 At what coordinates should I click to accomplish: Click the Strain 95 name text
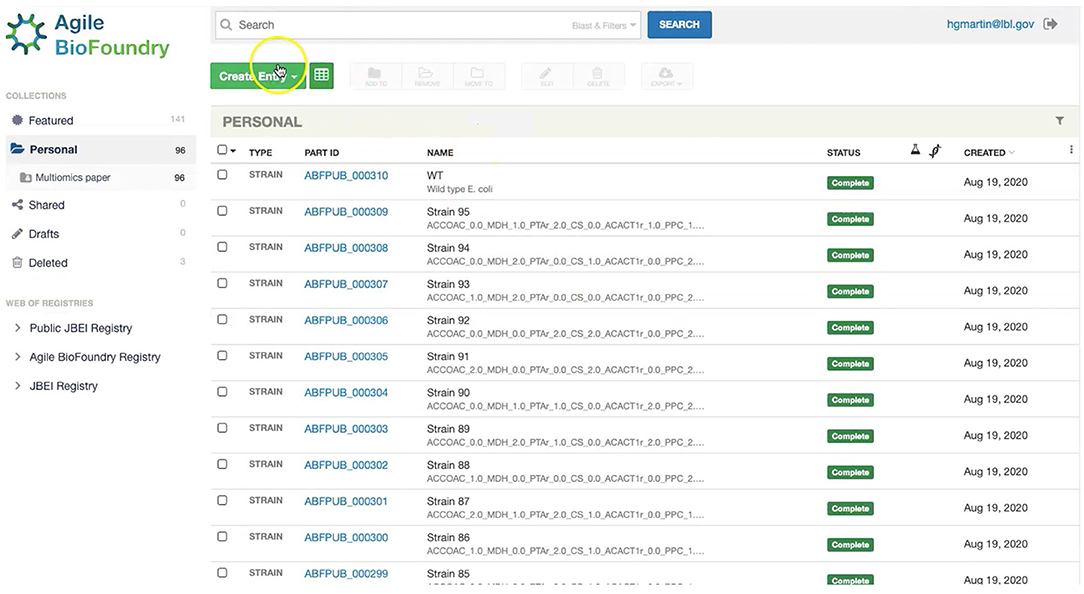pos(448,212)
